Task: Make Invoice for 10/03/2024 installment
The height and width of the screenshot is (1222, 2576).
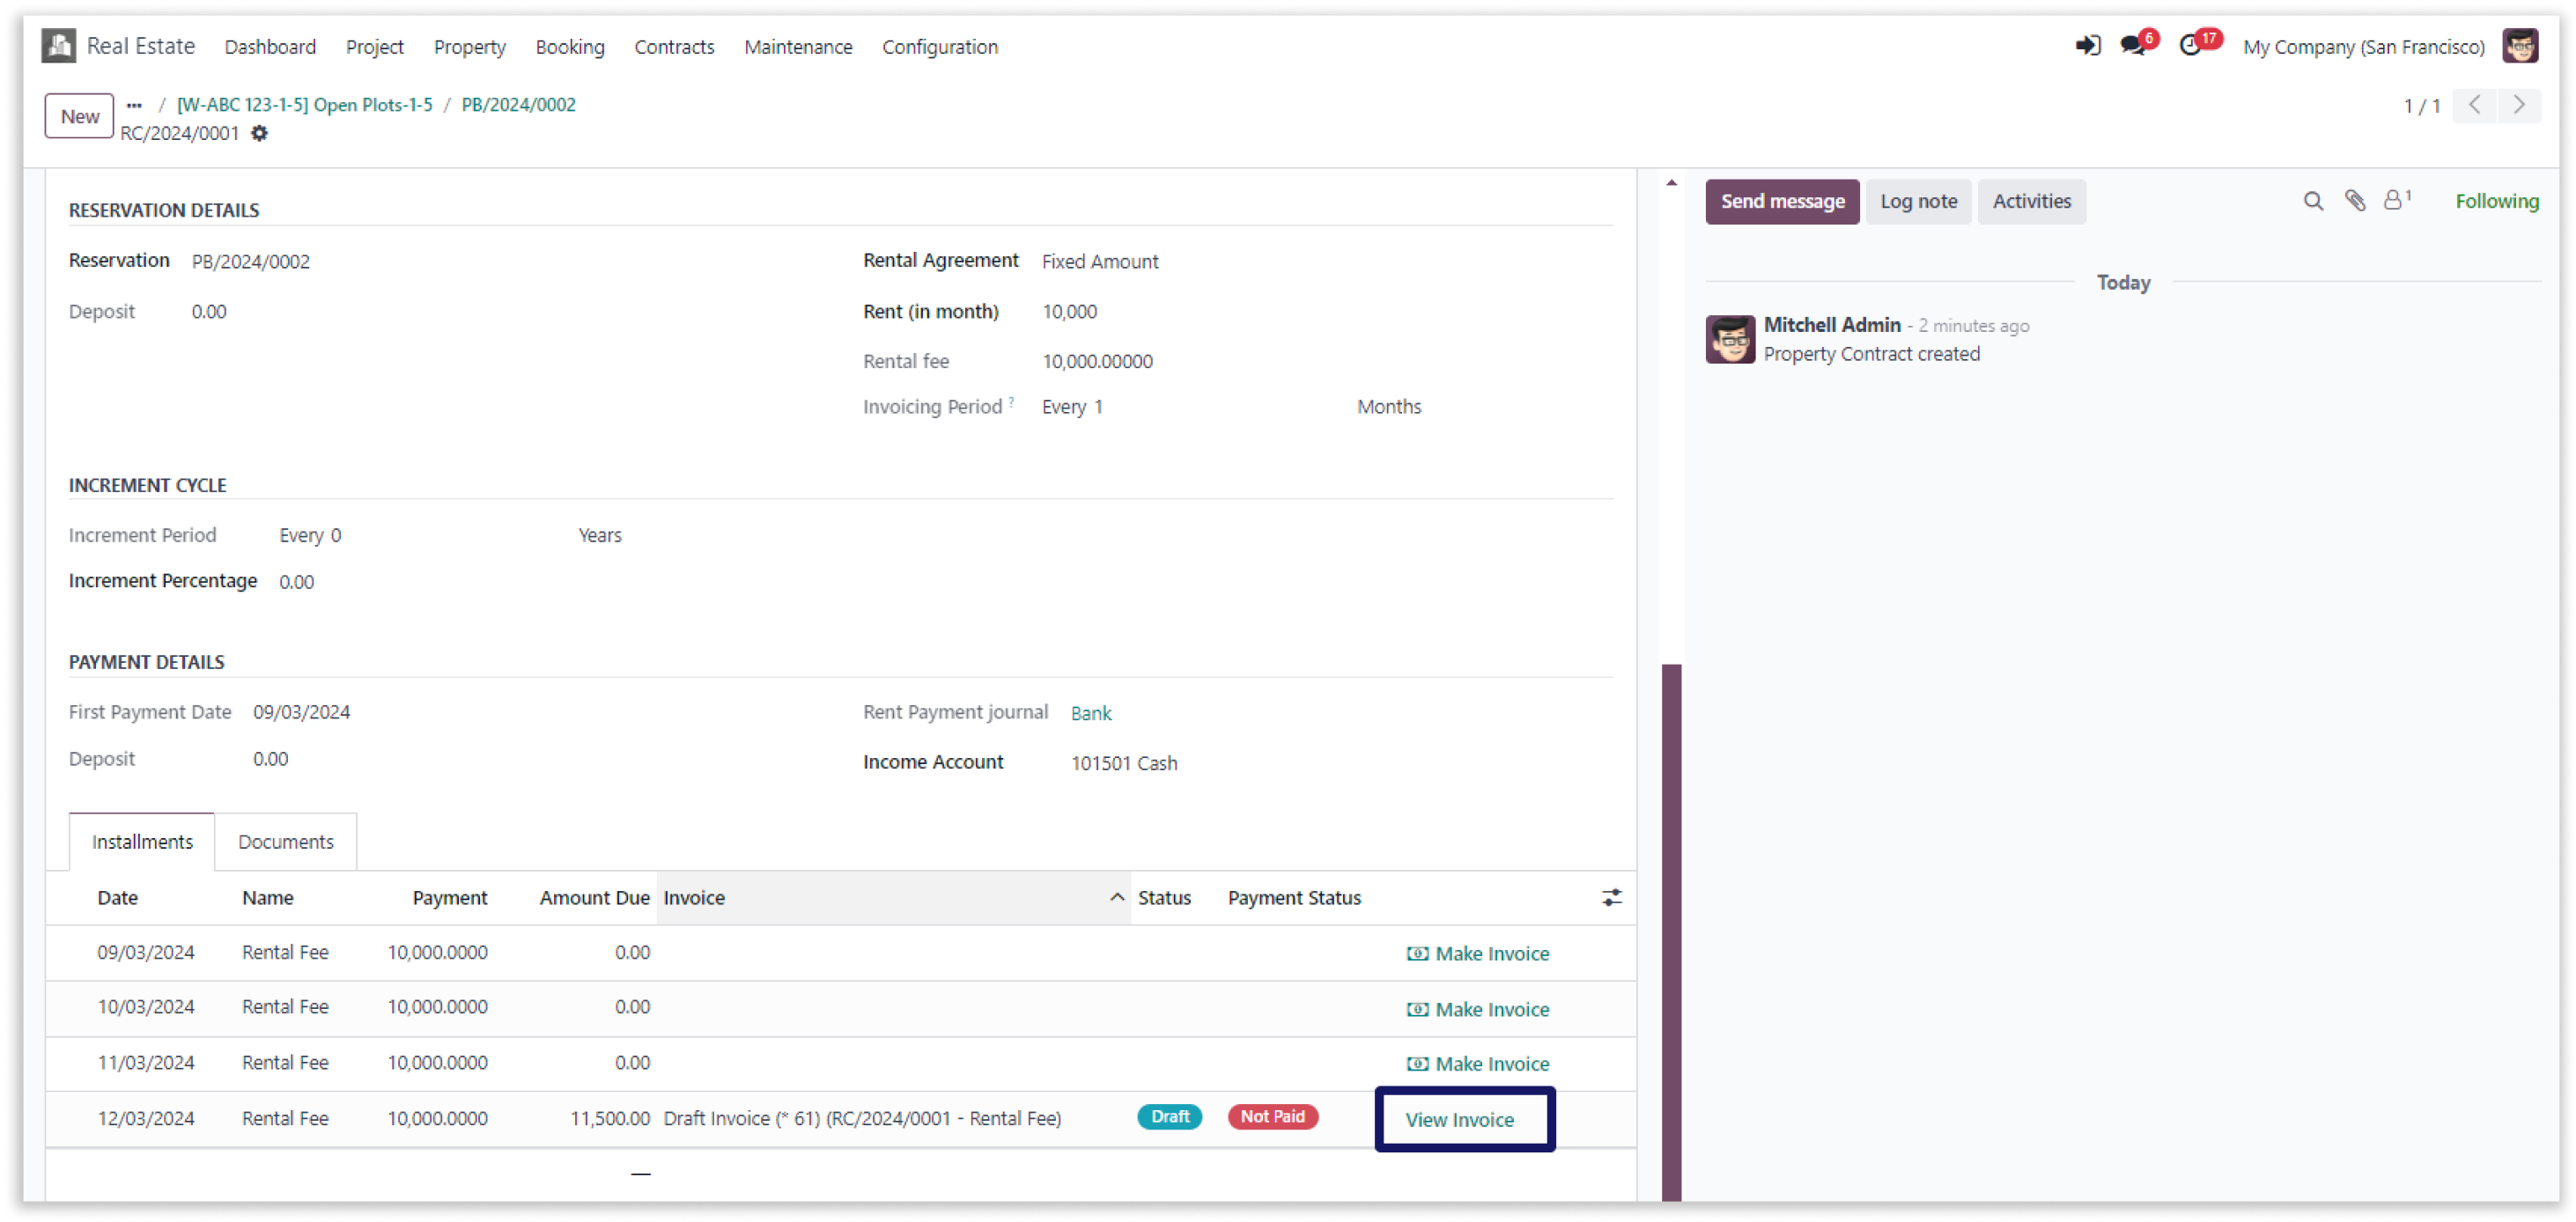Action: pos(1478,1010)
